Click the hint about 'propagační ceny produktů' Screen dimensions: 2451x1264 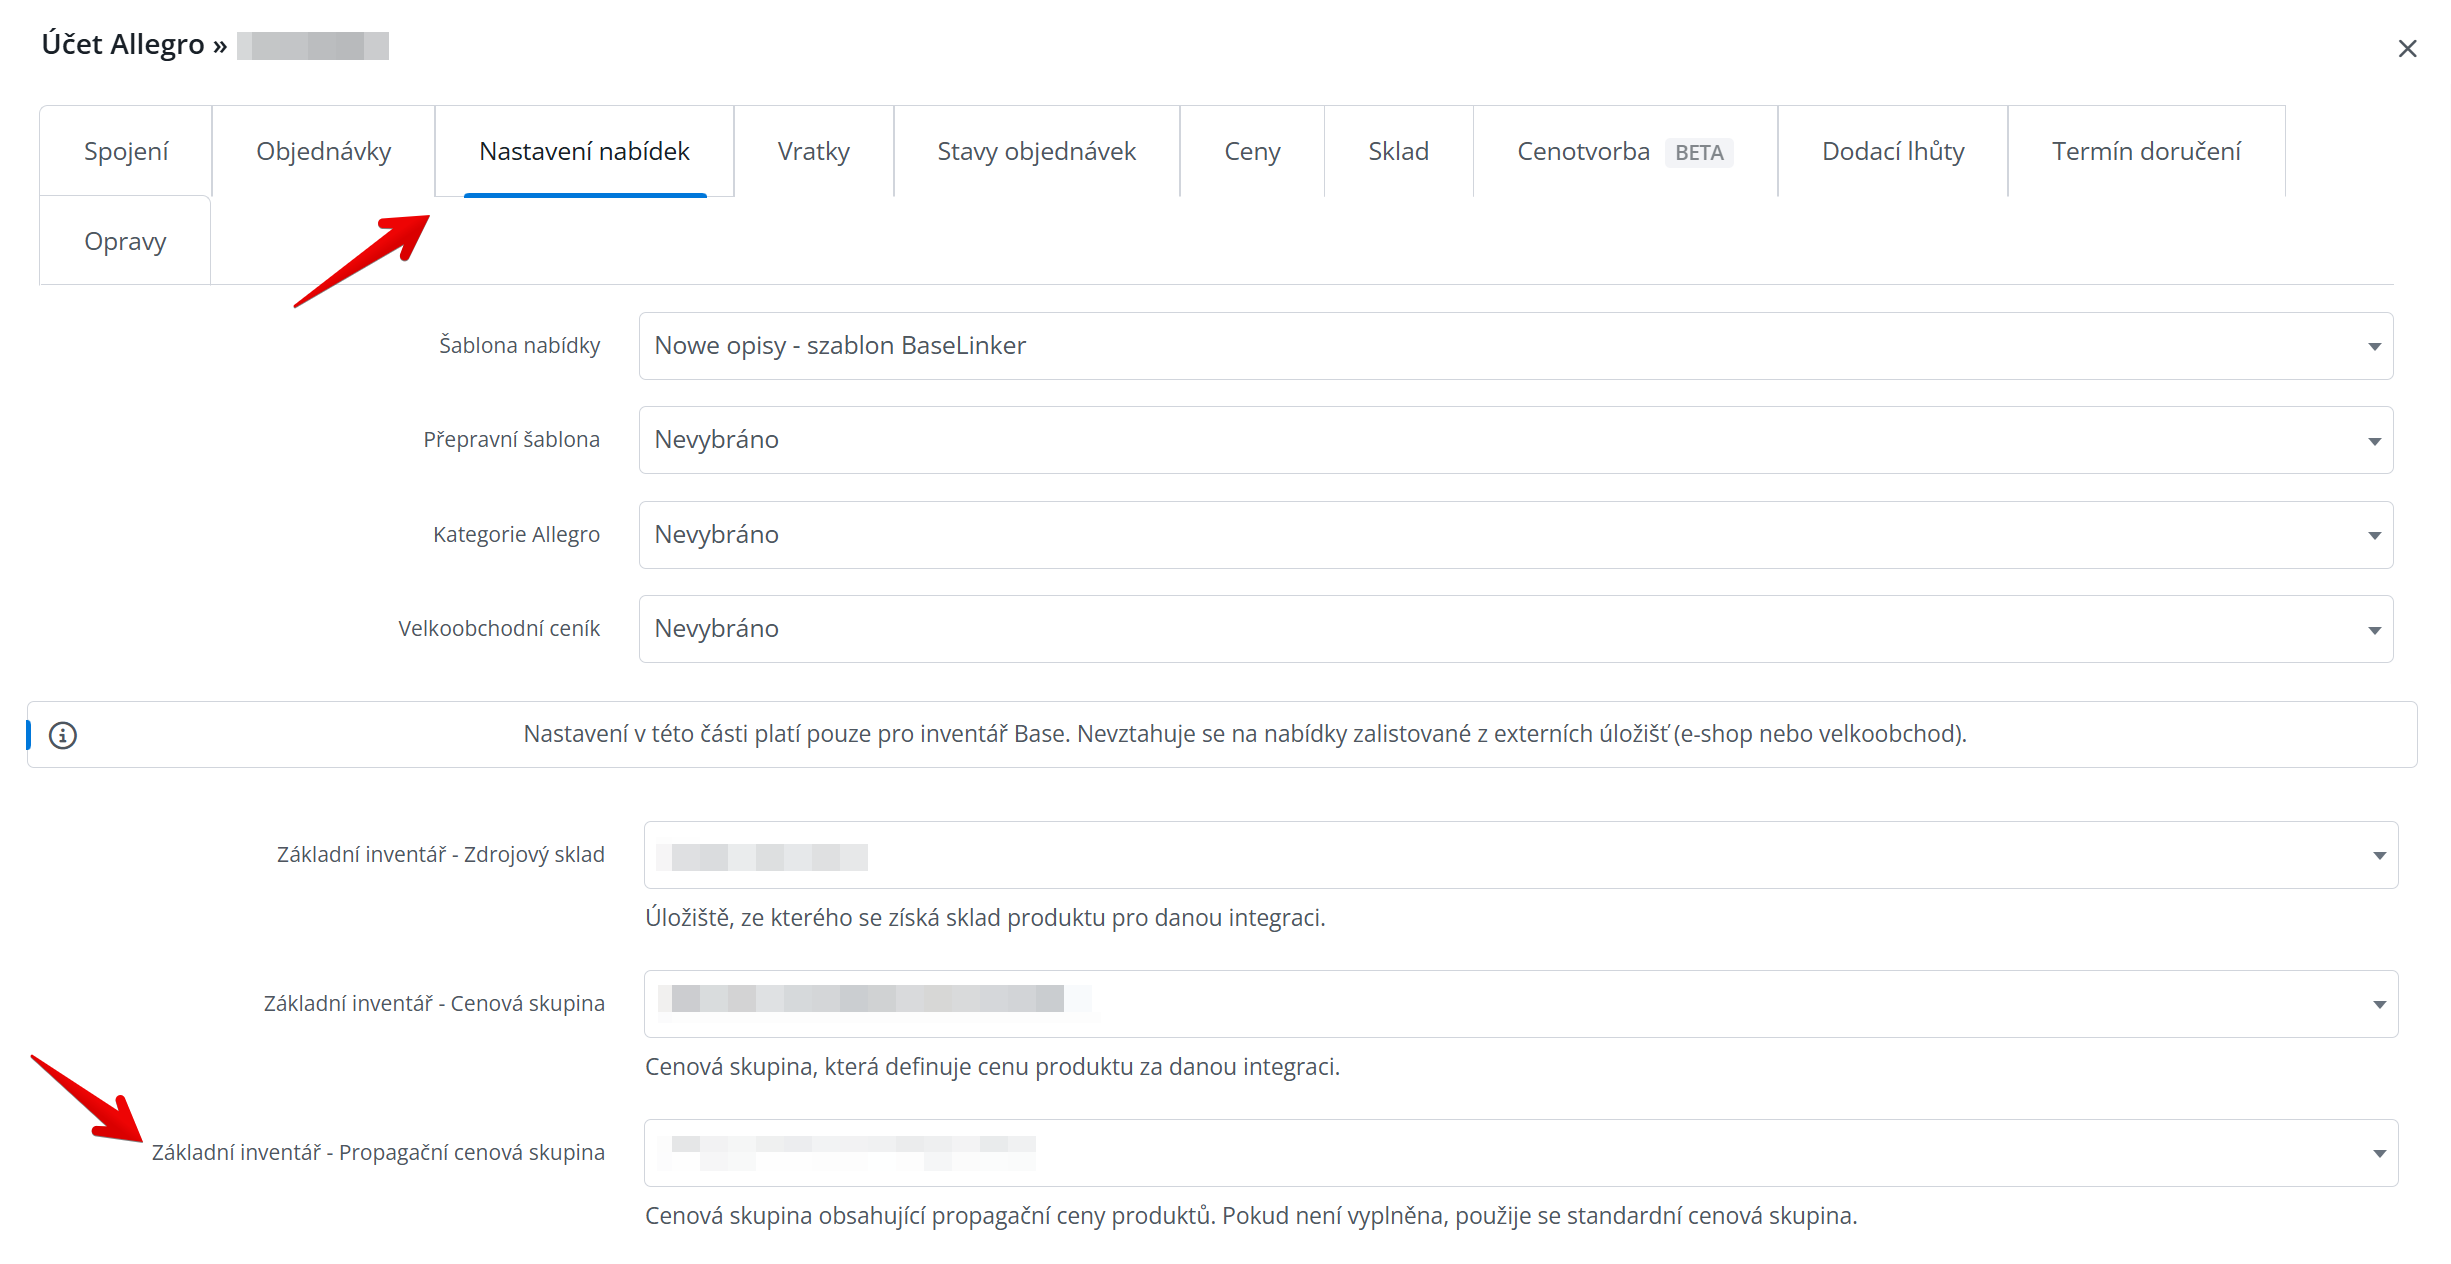tap(1251, 1215)
